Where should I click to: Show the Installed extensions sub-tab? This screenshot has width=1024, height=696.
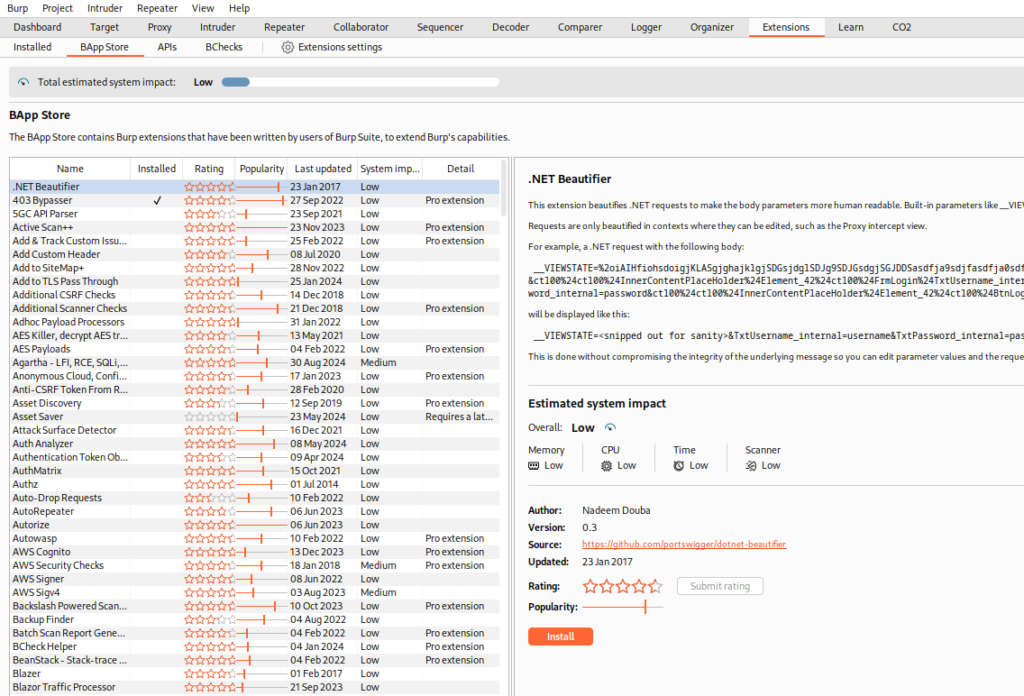tap(32, 47)
